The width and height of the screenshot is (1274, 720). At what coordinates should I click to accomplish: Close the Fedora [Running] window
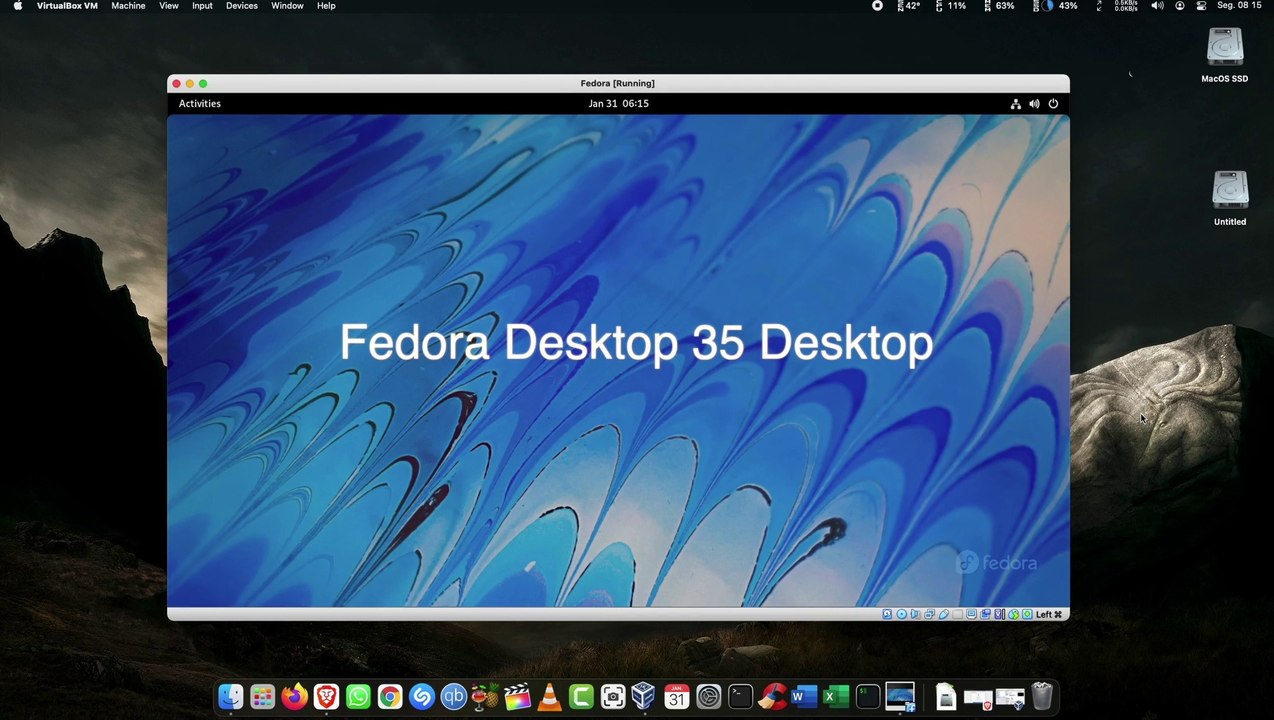(x=176, y=84)
